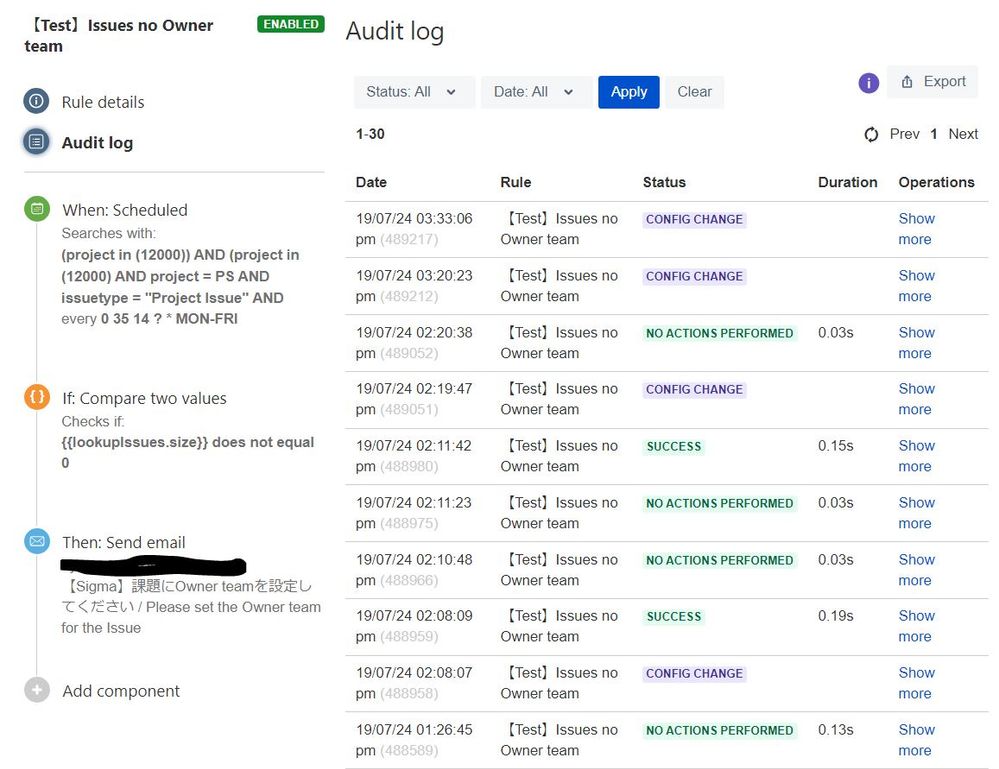Click CONFIG CHANGE status at 03:33:06
The width and height of the screenshot is (999, 769).
pos(694,219)
